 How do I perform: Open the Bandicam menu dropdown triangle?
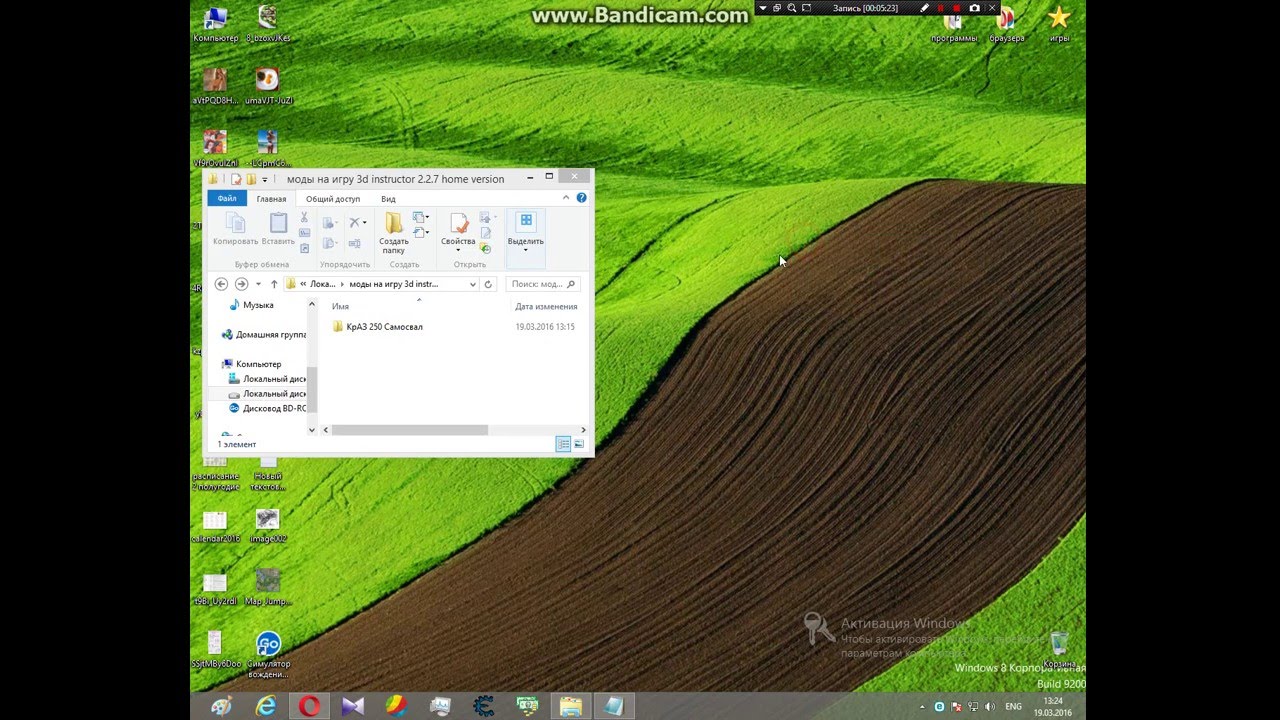pos(762,8)
